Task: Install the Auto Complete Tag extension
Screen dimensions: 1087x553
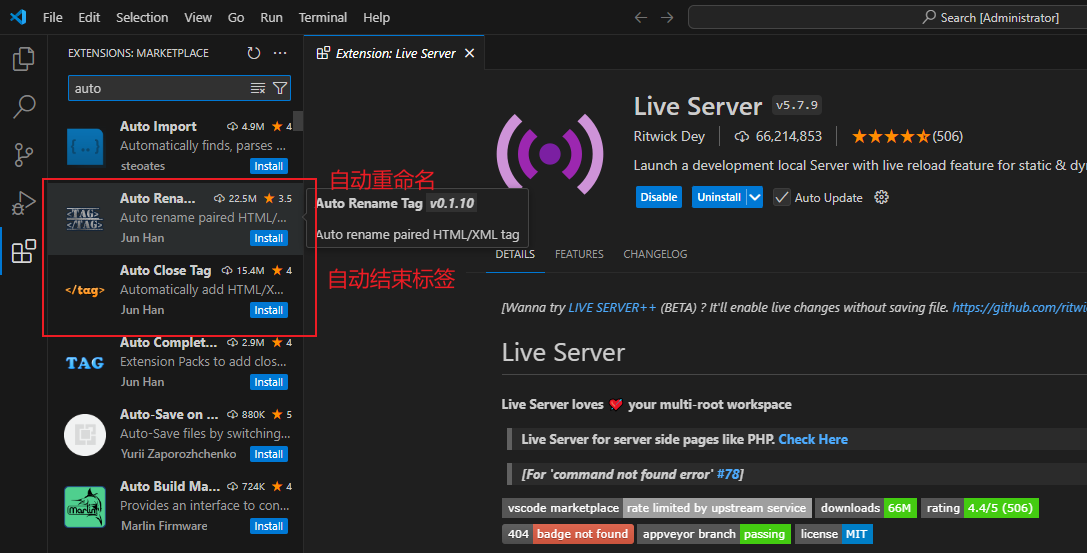Action: coord(268,383)
